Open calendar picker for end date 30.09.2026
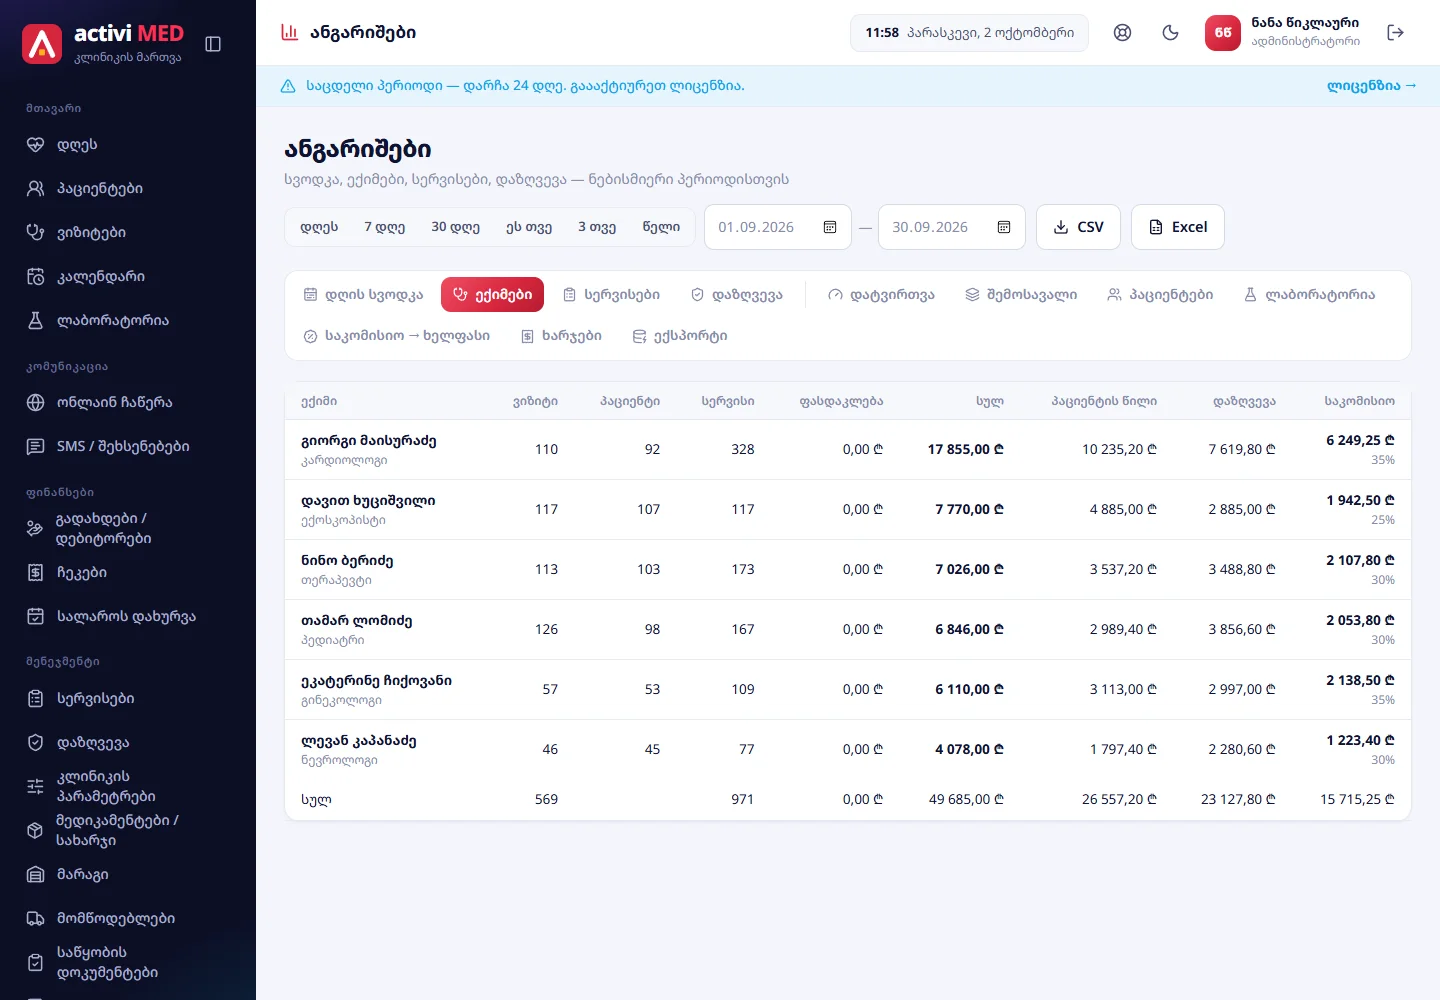The image size is (1440, 1000). pos(1004,227)
